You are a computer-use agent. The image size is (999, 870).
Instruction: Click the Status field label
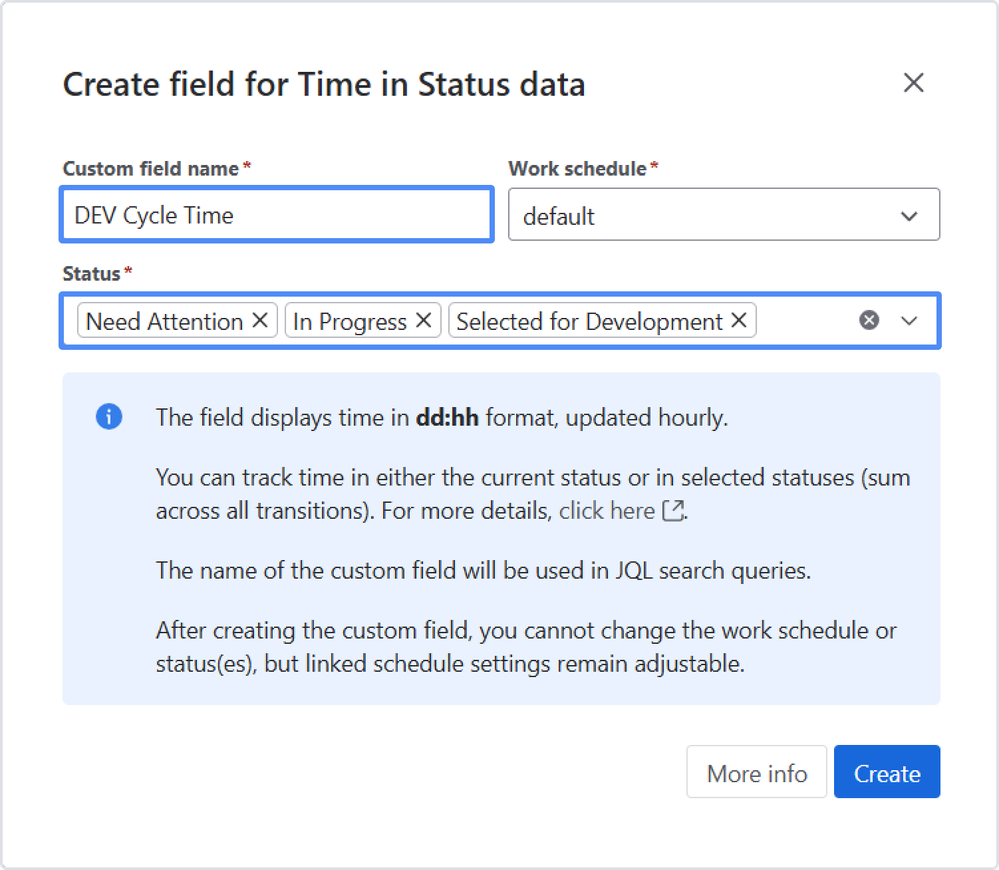click(x=91, y=273)
